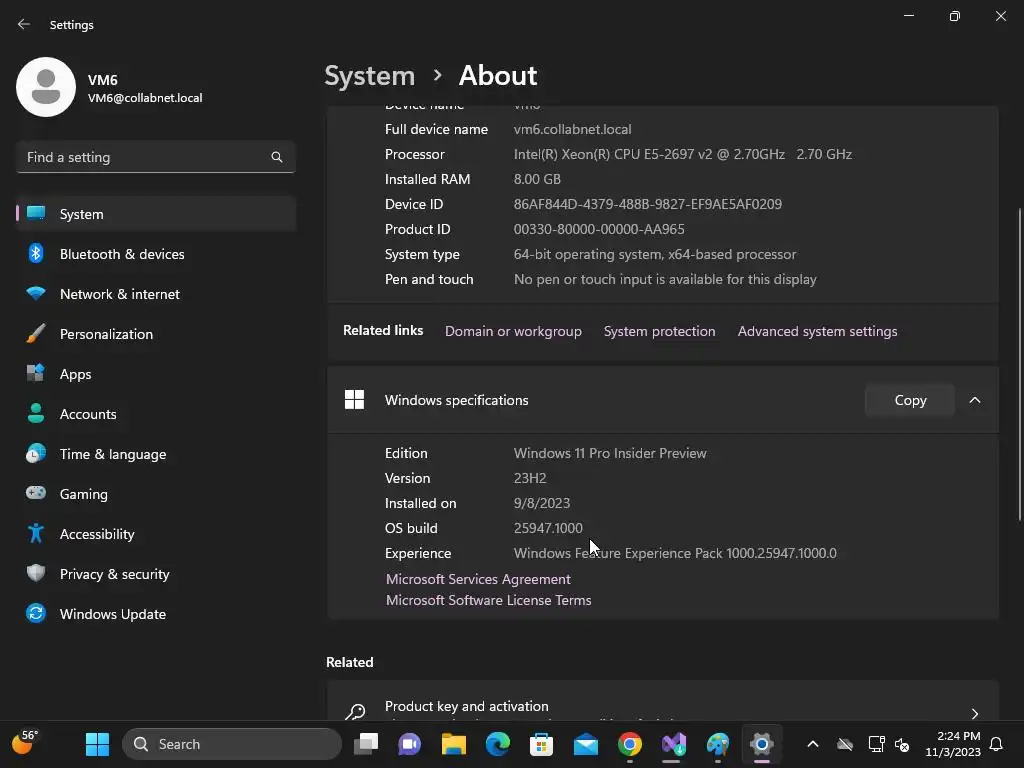Open Gaming settings

pos(155,494)
